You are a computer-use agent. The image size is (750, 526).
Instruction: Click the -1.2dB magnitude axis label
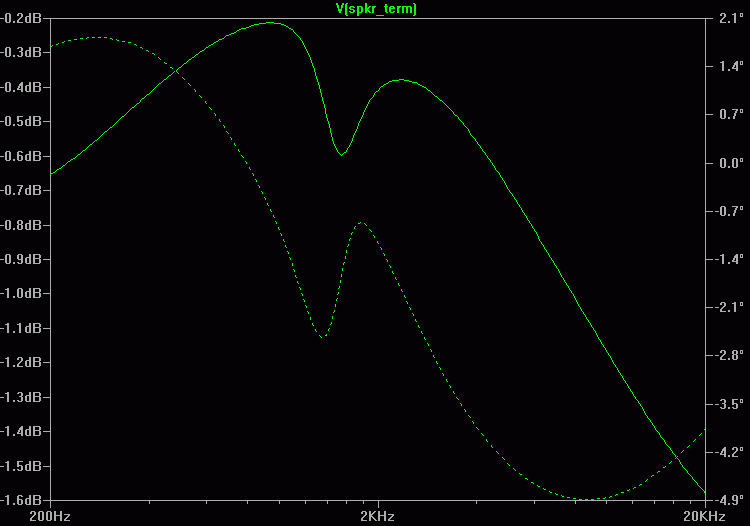pyautogui.click(x=21, y=362)
